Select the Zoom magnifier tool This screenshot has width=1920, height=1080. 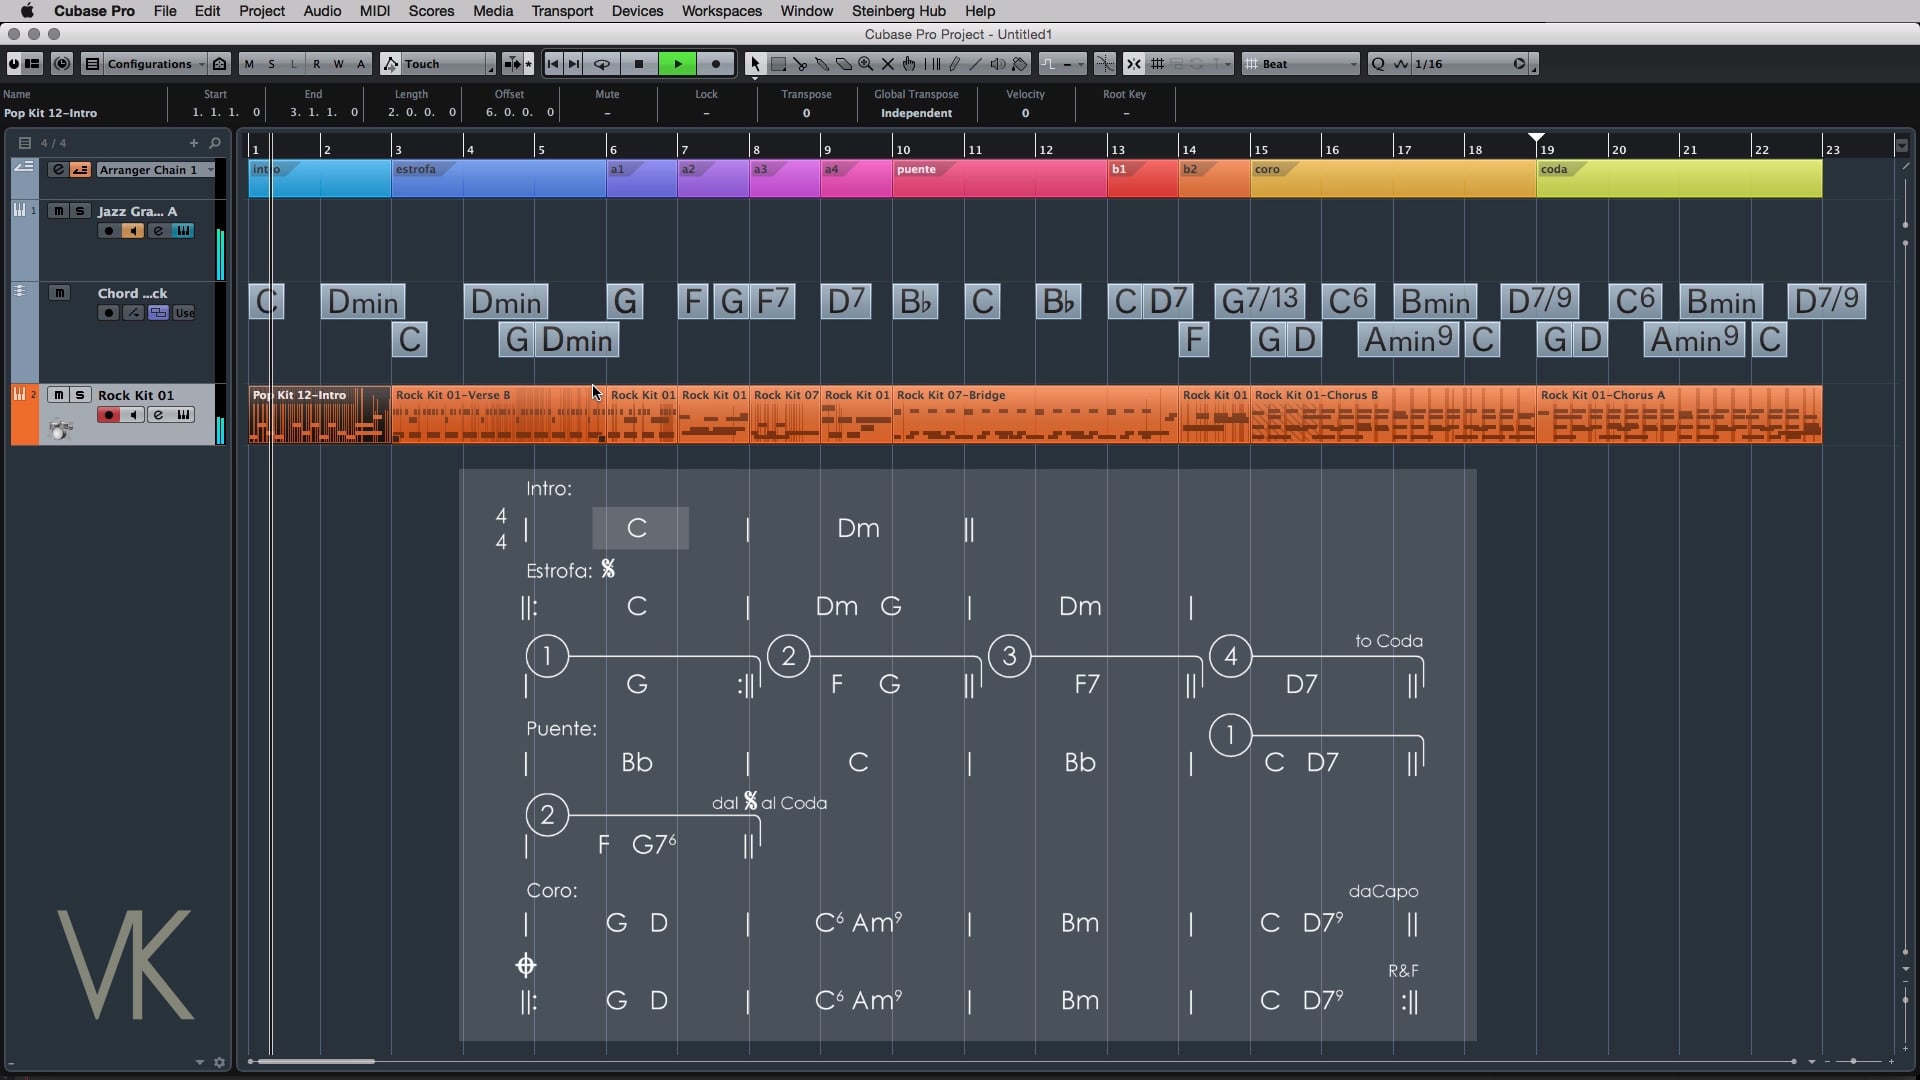pyautogui.click(x=866, y=64)
